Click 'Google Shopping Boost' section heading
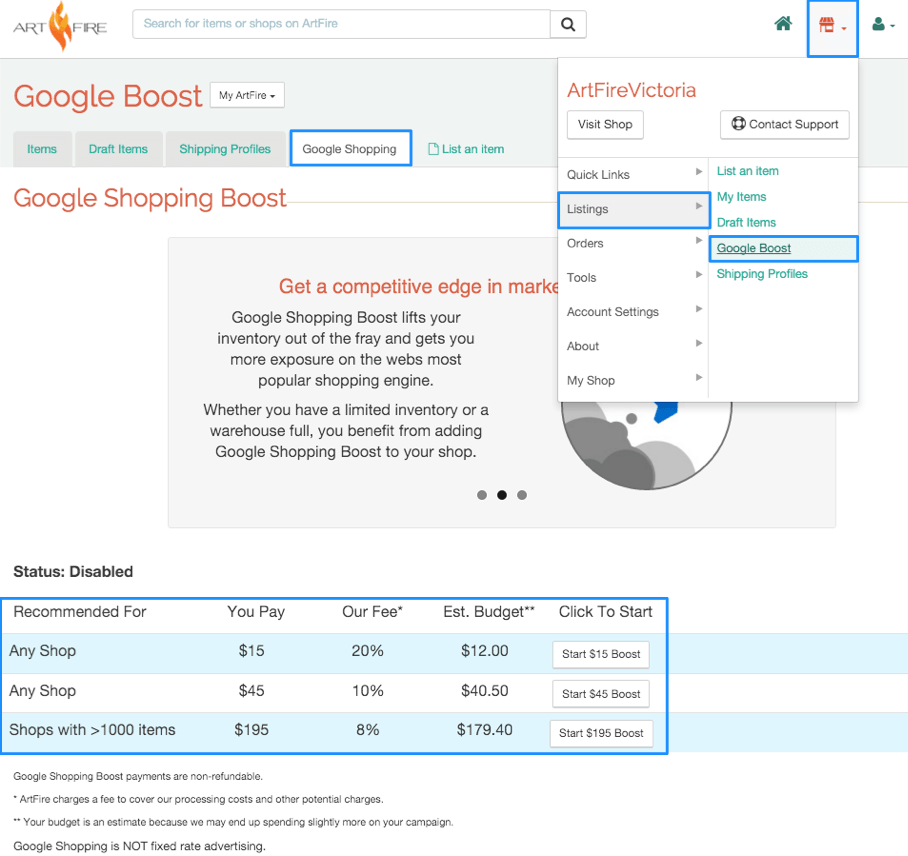This screenshot has height=856, width=908. click(x=150, y=199)
